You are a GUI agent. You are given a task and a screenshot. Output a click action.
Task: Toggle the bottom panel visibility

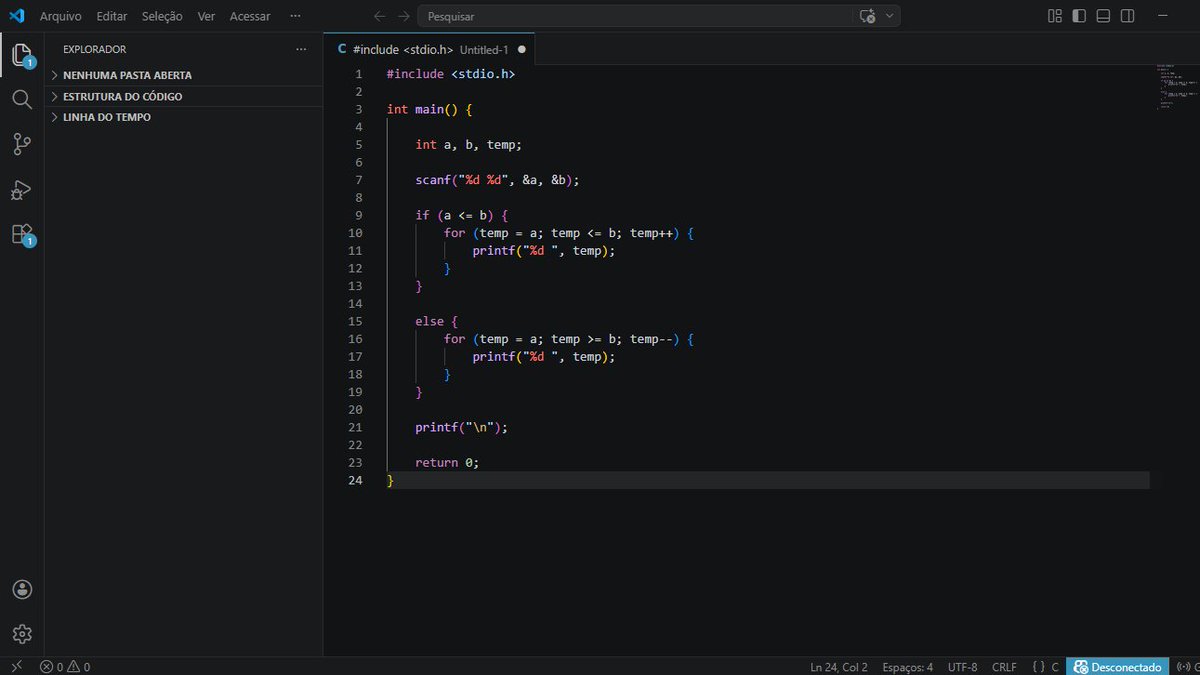[1103, 16]
